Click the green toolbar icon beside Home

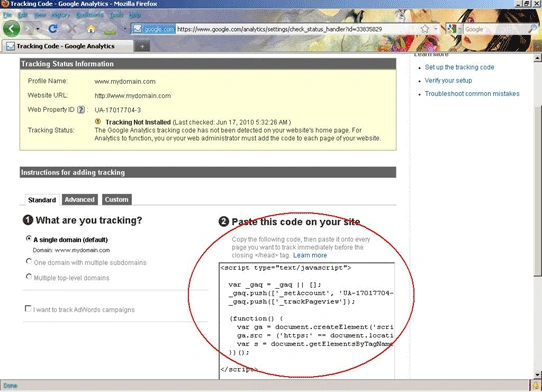tap(110, 30)
